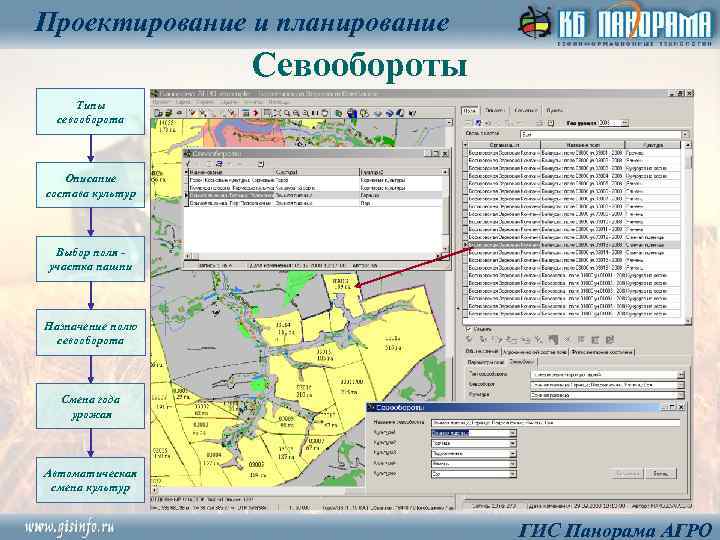This screenshot has height=540, width=720.
Task: Switch to the Севооборот sub-tab
Action: click(522, 362)
